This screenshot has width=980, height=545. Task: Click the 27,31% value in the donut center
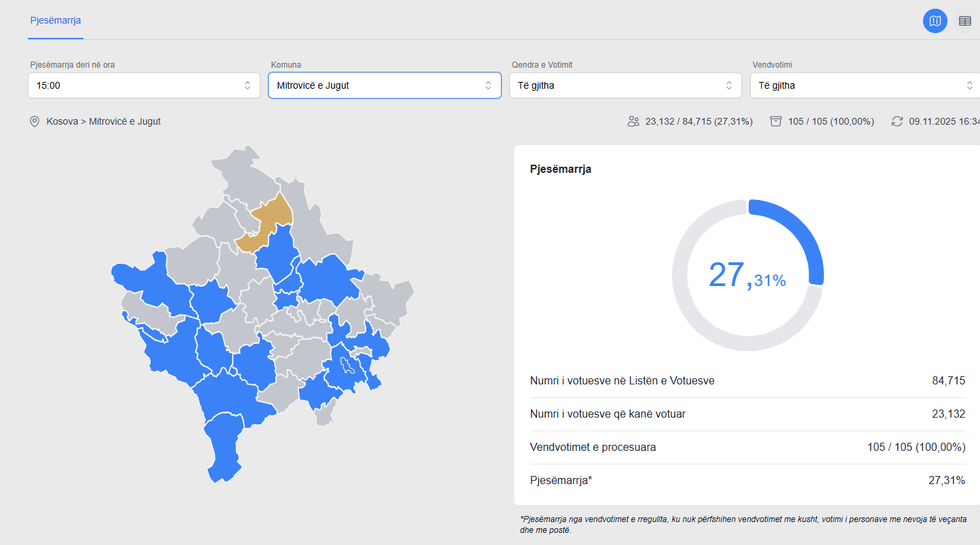click(x=747, y=275)
